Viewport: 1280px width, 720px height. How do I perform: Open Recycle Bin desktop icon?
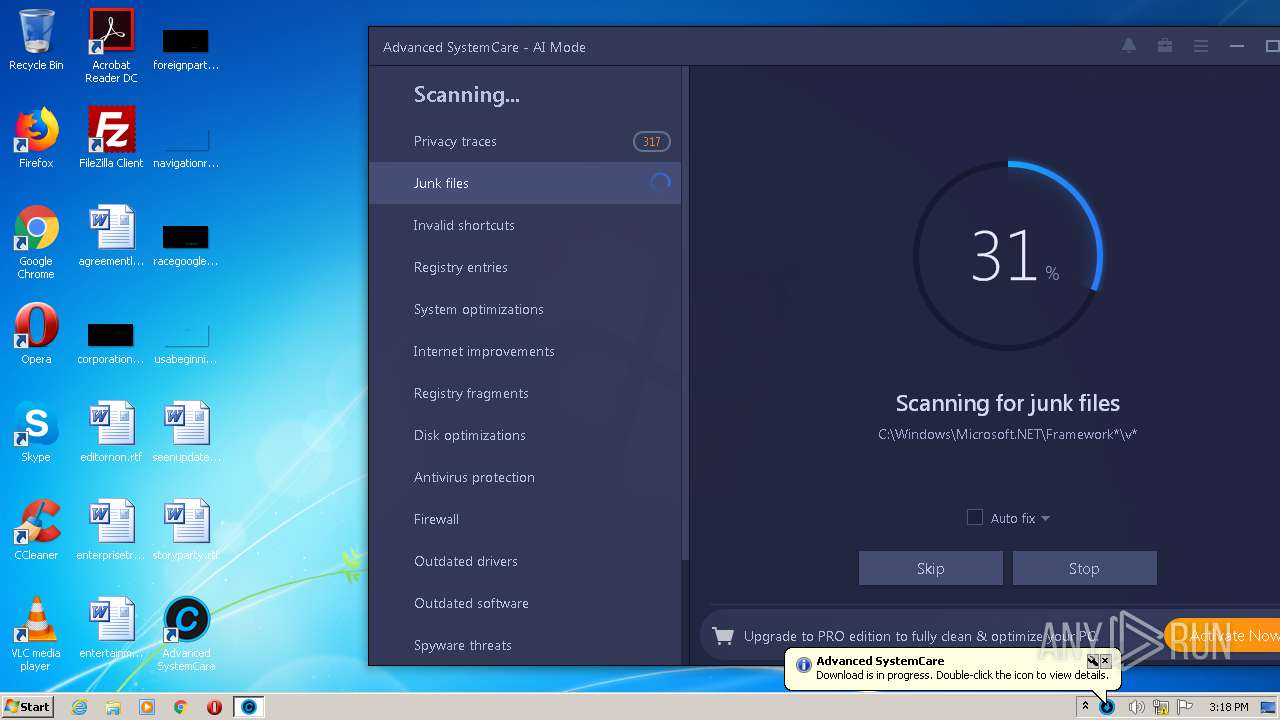[36, 40]
